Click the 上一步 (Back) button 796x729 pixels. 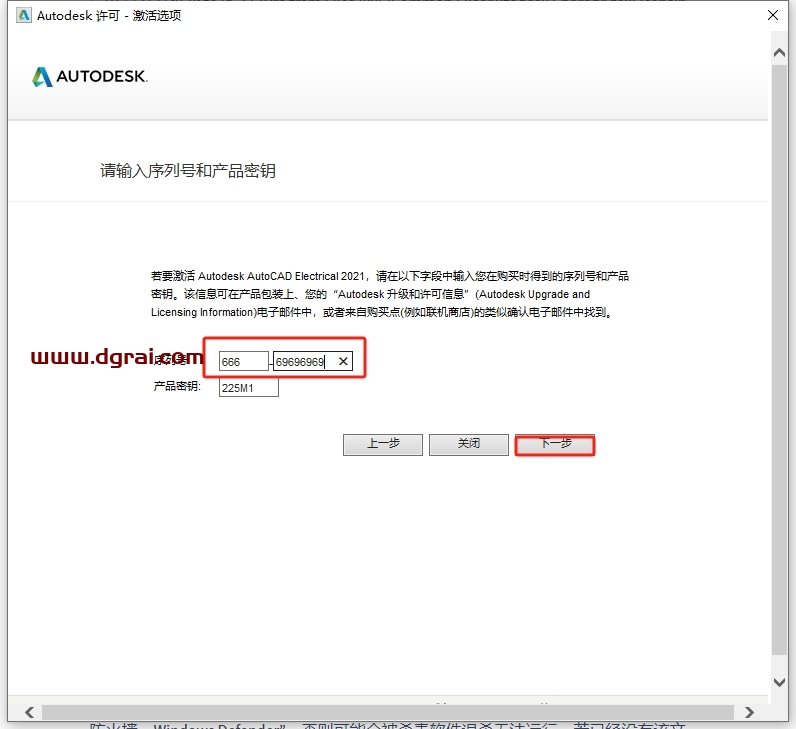coord(383,445)
